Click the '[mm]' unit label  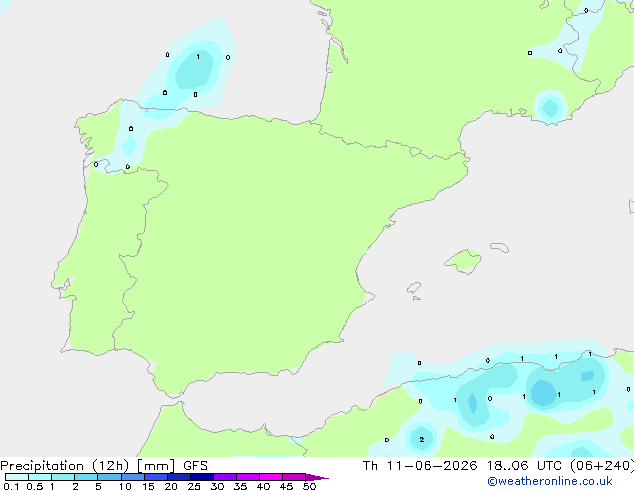pos(156,466)
